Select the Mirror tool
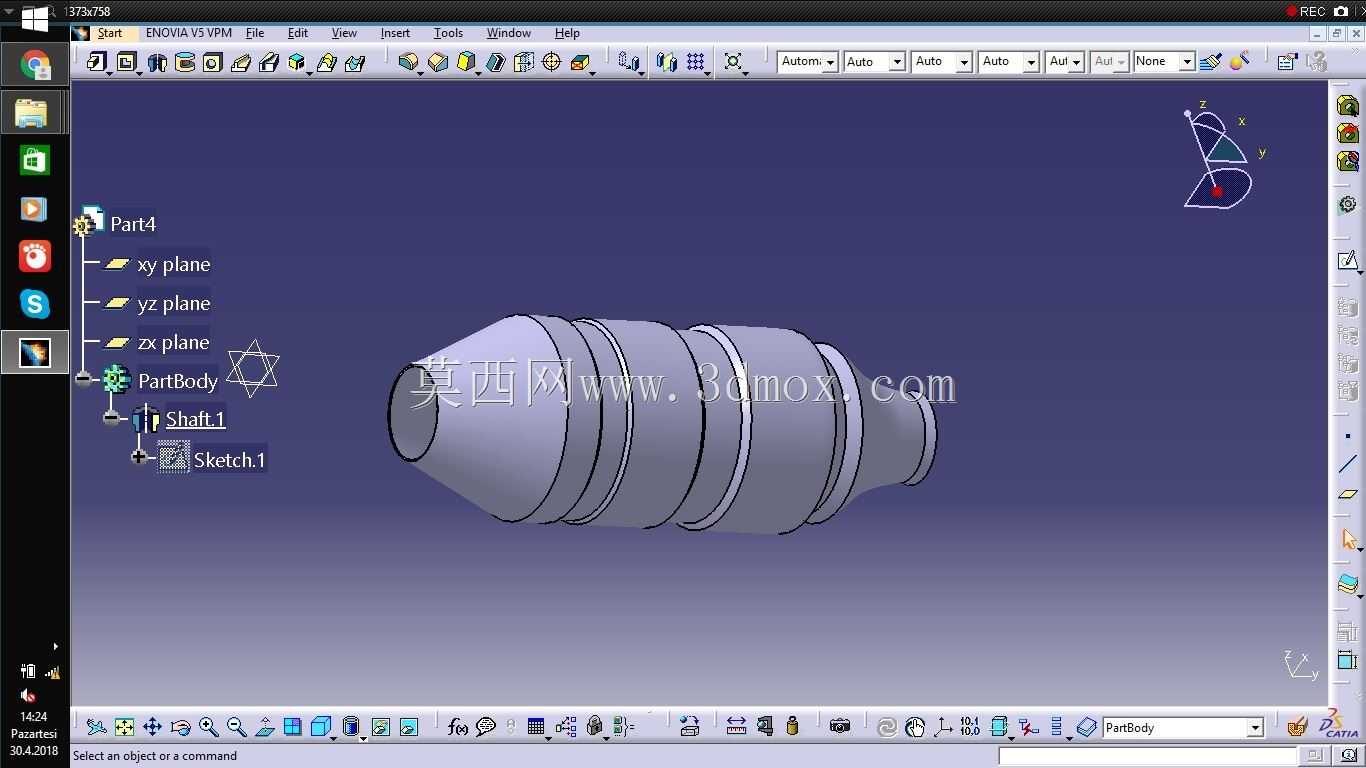This screenshot has height=768, width=1366. 667,62
